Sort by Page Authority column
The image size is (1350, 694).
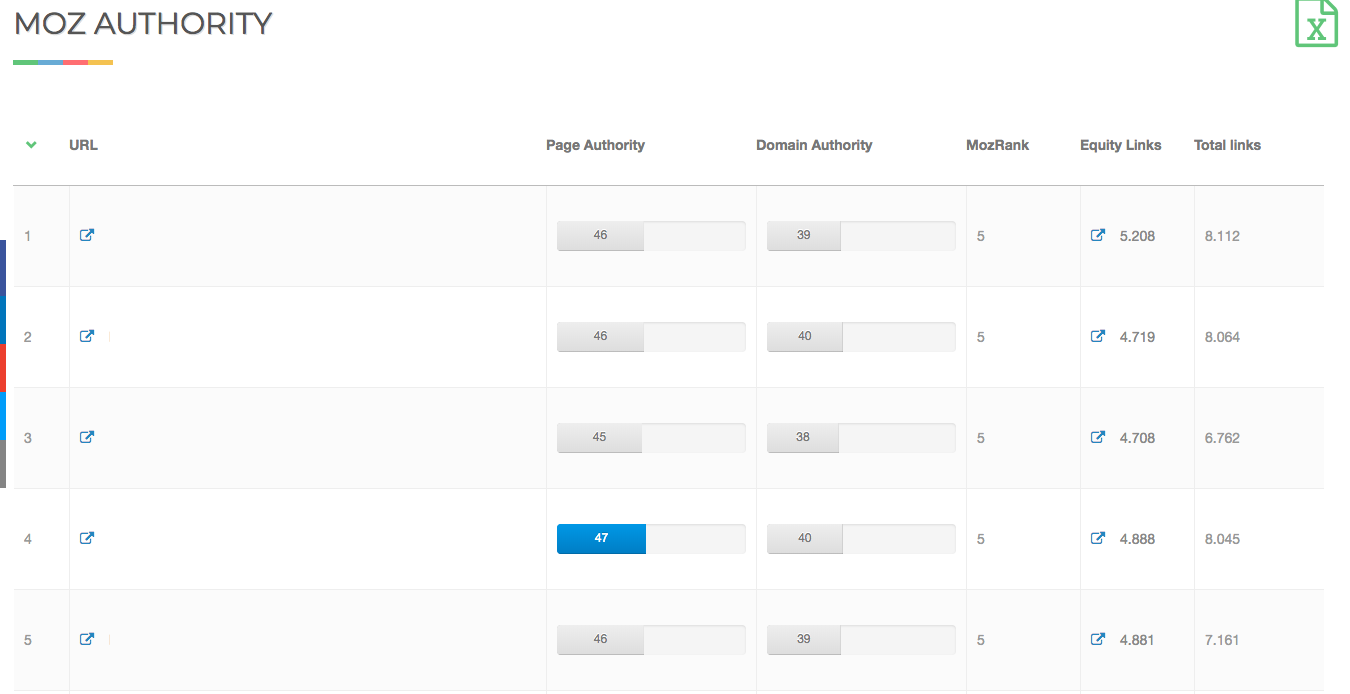(595, 145)
